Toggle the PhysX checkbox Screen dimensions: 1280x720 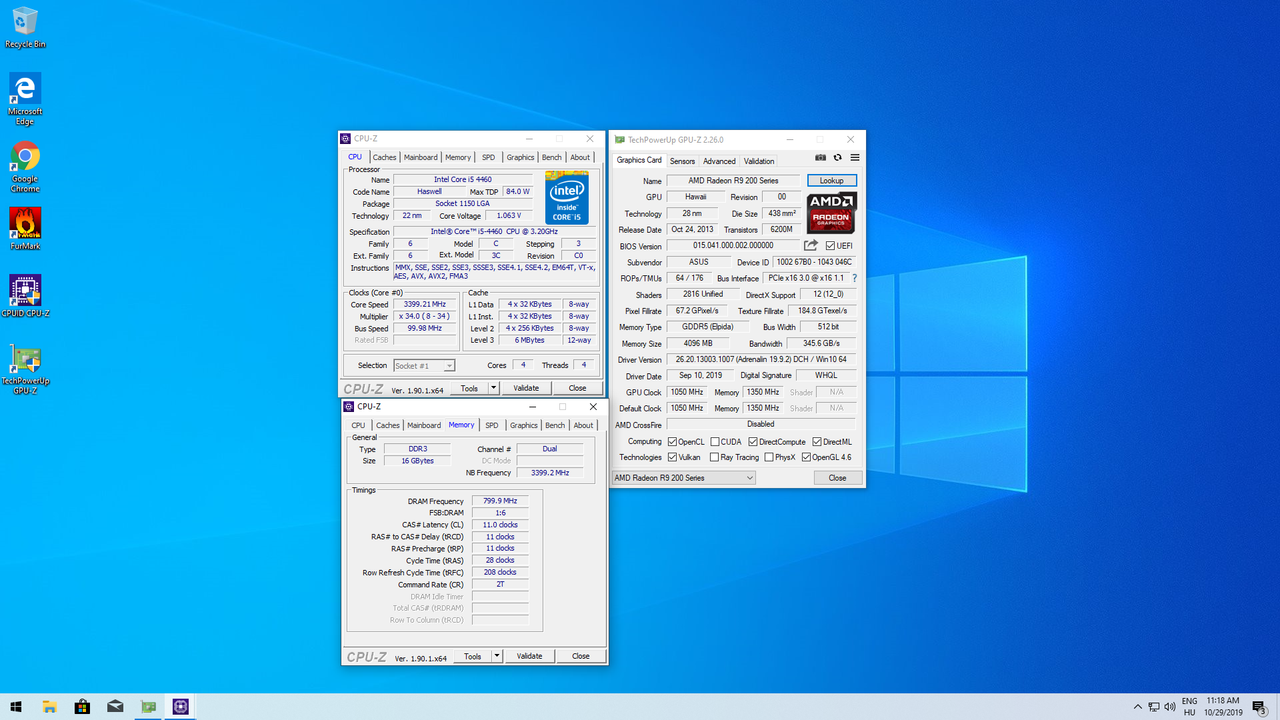coord(768,457)
